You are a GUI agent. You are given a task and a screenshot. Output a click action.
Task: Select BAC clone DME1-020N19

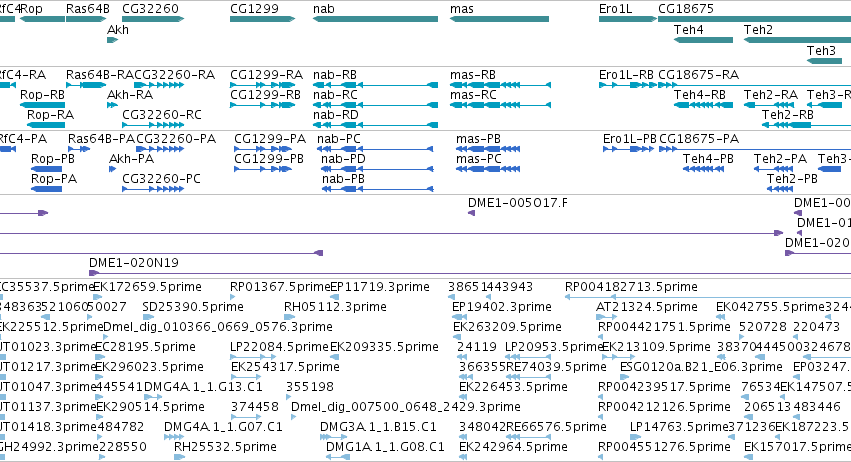click(470, 273)
